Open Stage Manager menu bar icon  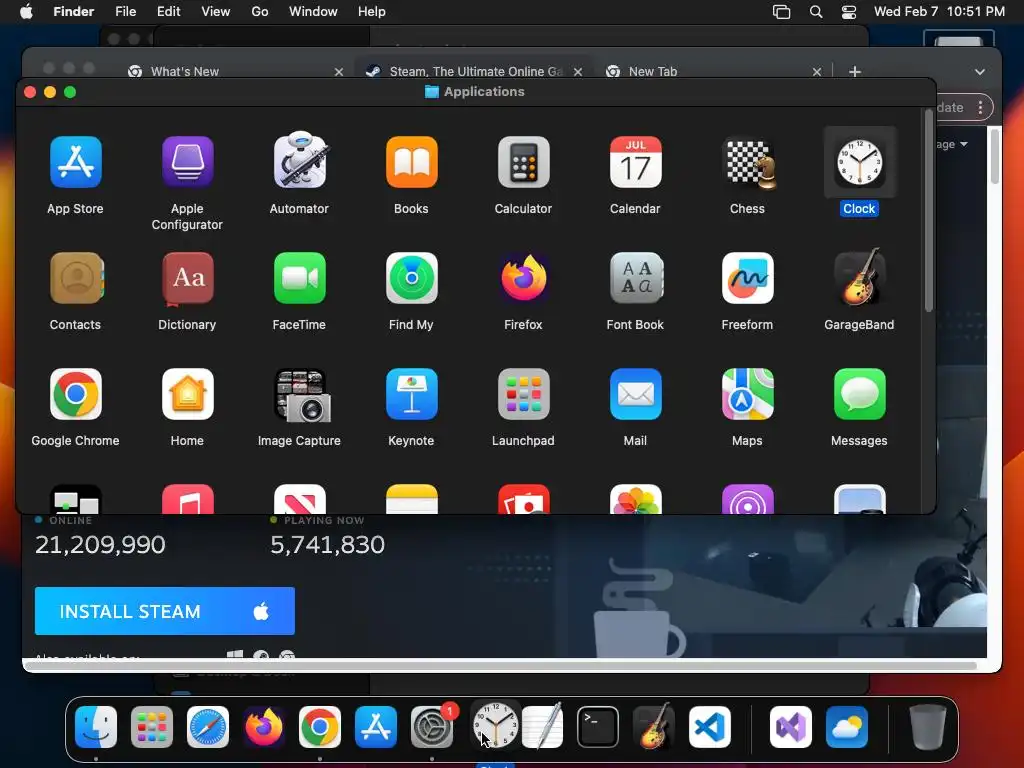pos(781,12)
